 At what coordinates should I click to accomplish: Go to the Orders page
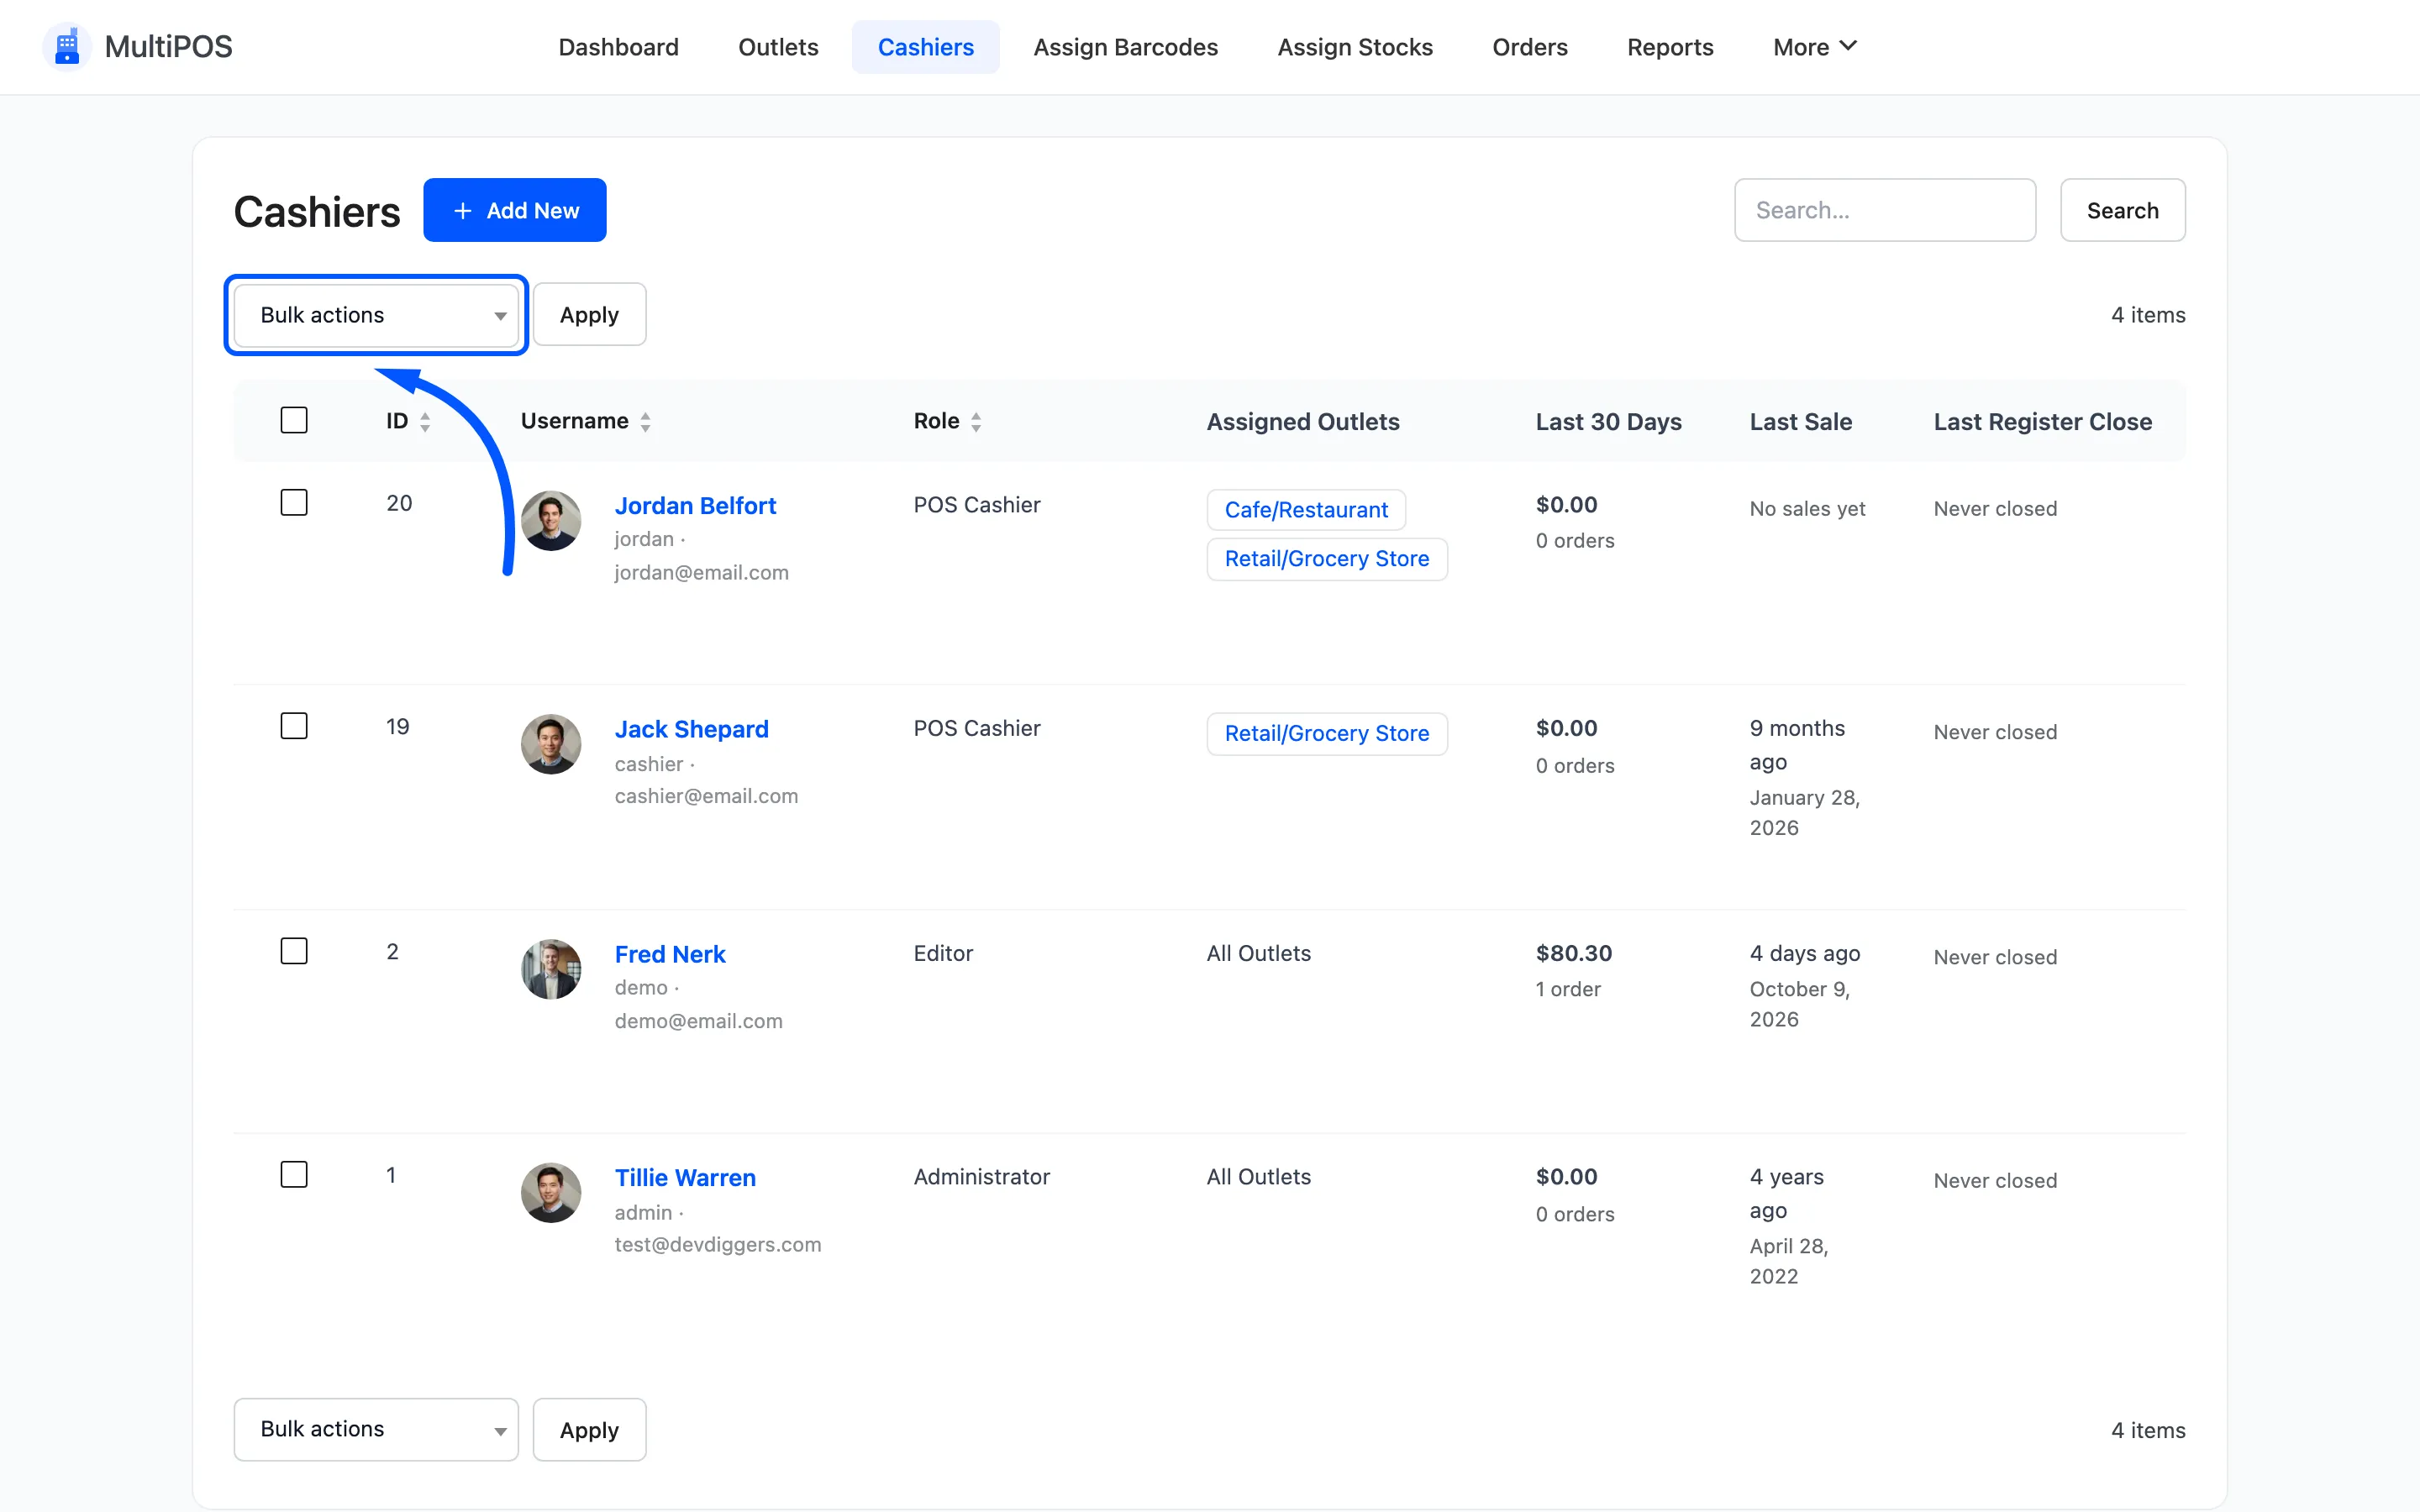[x=1529, y=47]
